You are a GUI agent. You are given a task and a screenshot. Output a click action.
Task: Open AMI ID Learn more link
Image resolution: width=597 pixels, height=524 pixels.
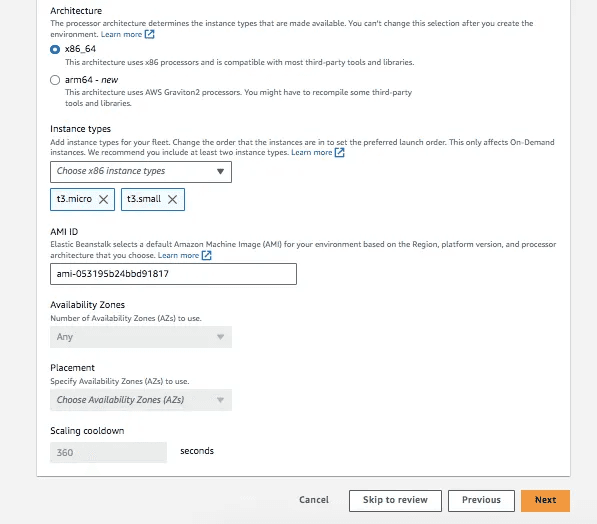179,255
